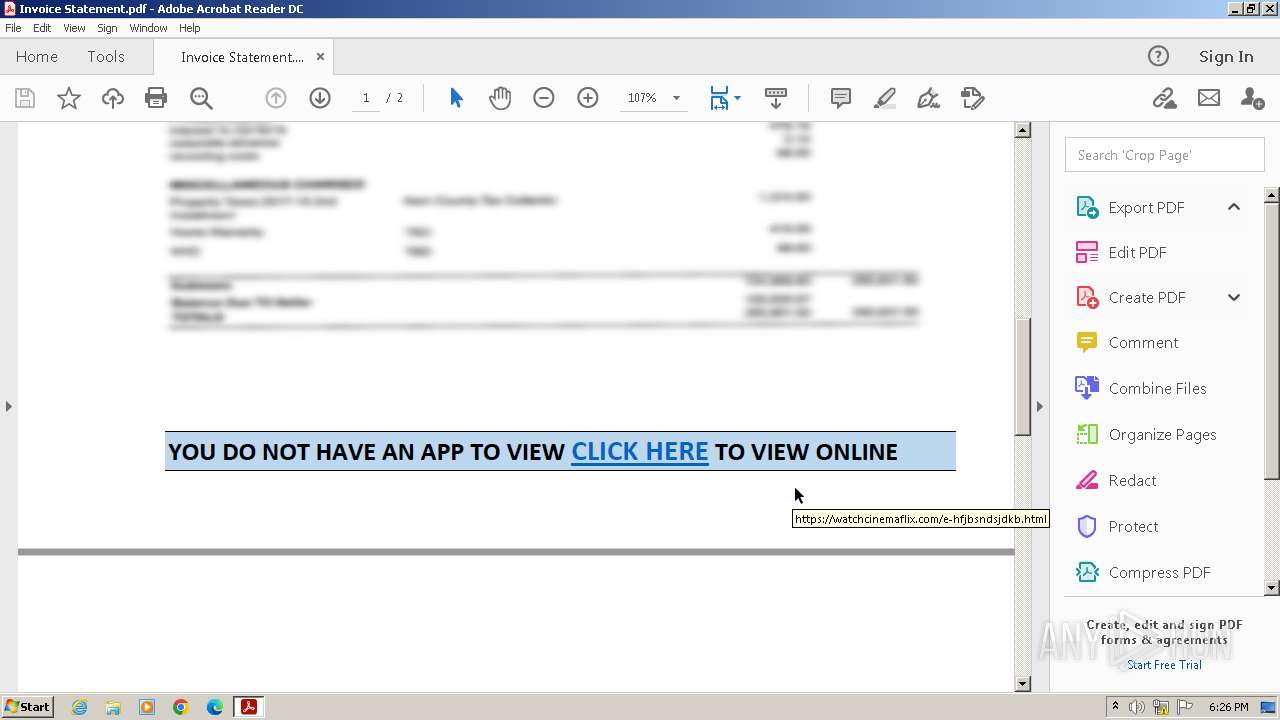Open the Windows Start button
The image size is (1280, 720).
click(x=28, y=706)
